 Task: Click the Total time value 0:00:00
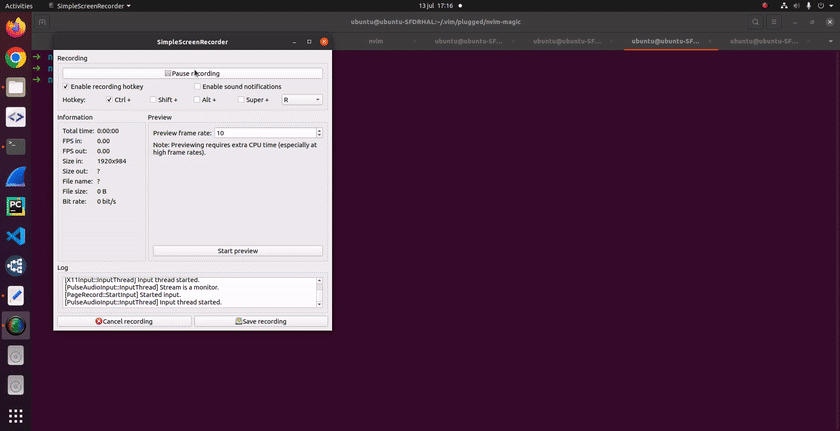[x=108, y=131]
